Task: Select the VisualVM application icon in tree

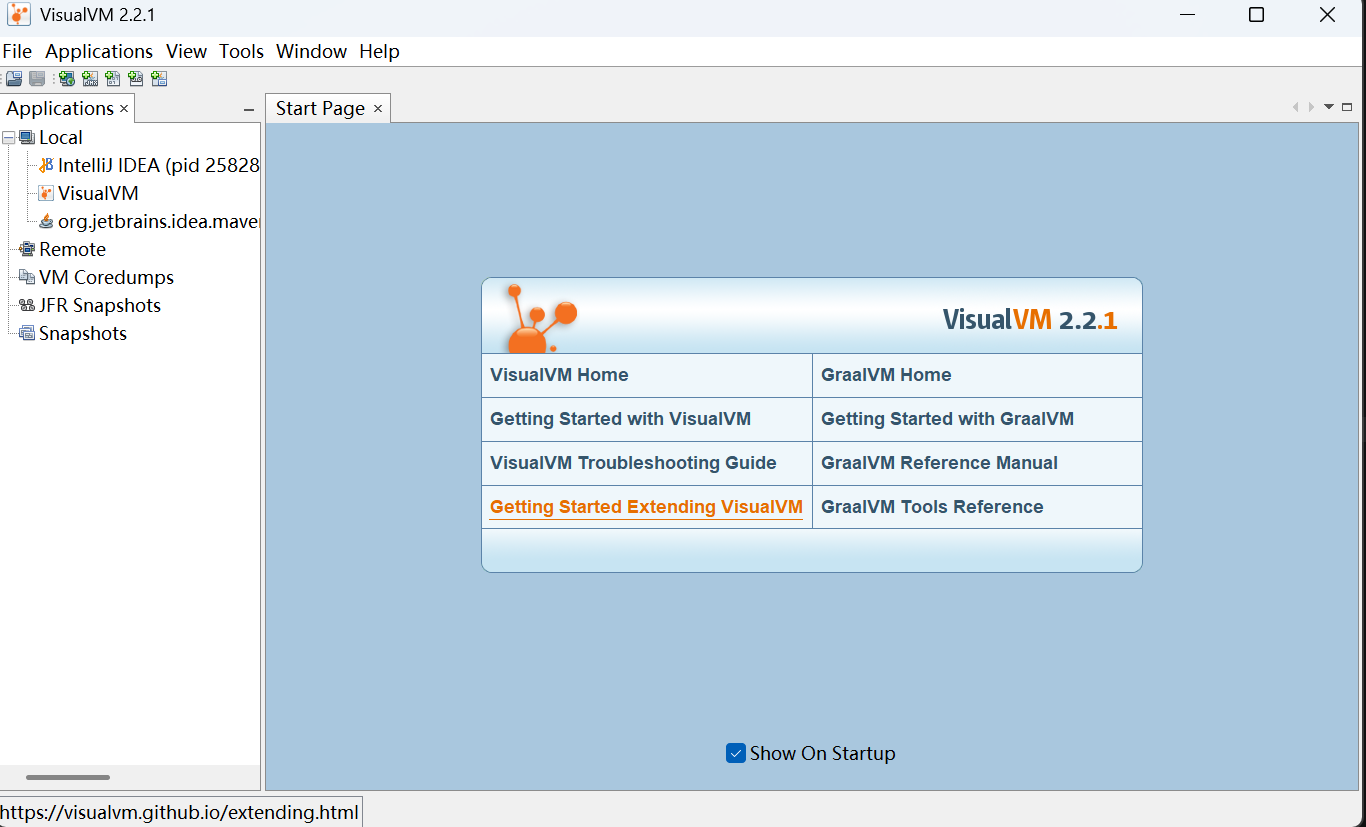Action: (x=46, y=194)
